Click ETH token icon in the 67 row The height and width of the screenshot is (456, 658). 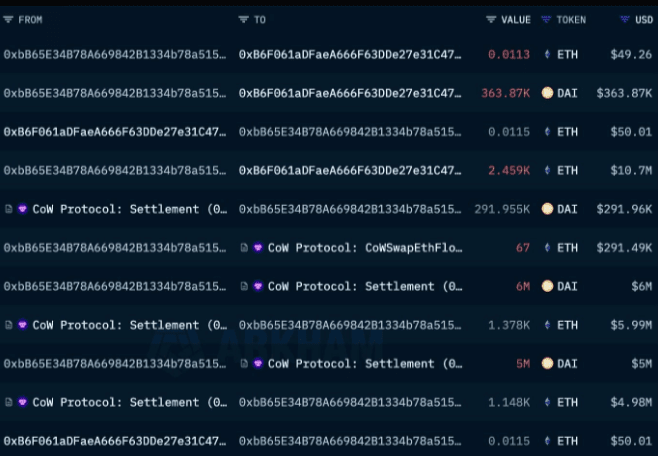tap(547, 248)
